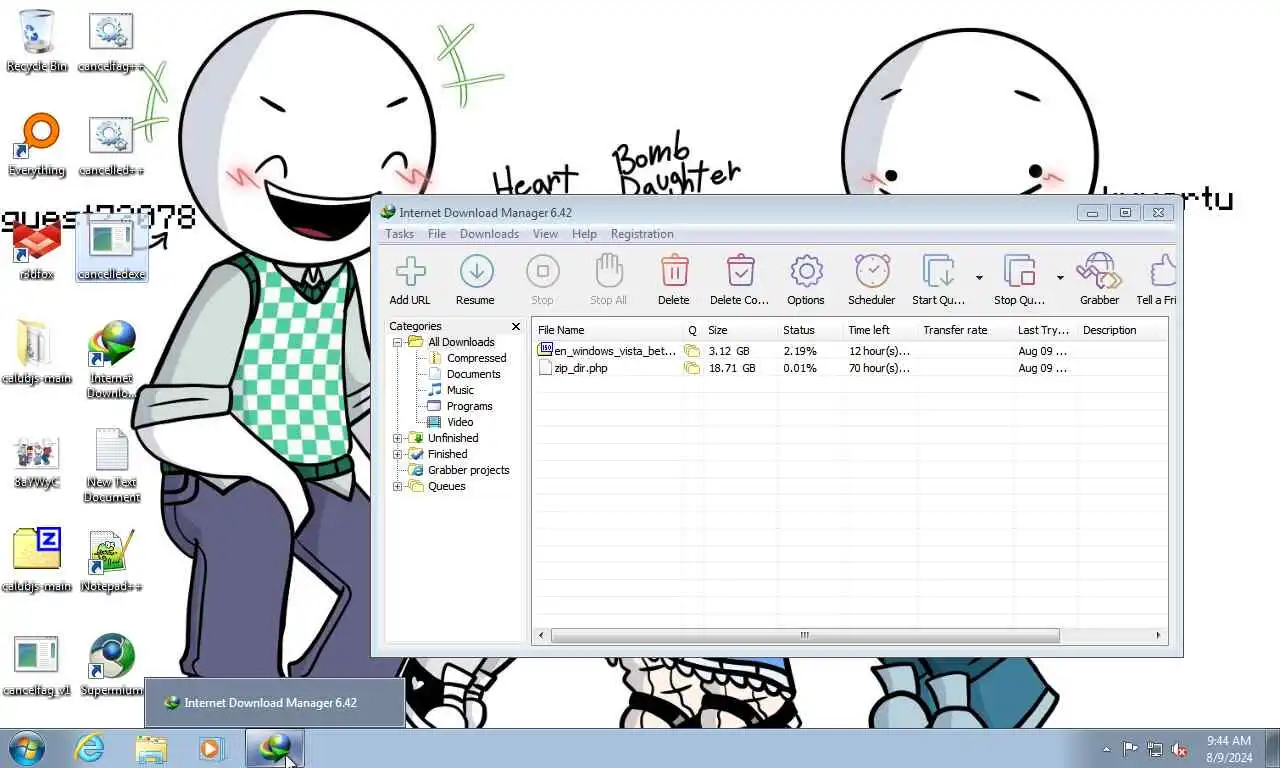Click the Delete Completed toolbar icon
Screen dimensions: 1280x768
(x=740, y=280)
